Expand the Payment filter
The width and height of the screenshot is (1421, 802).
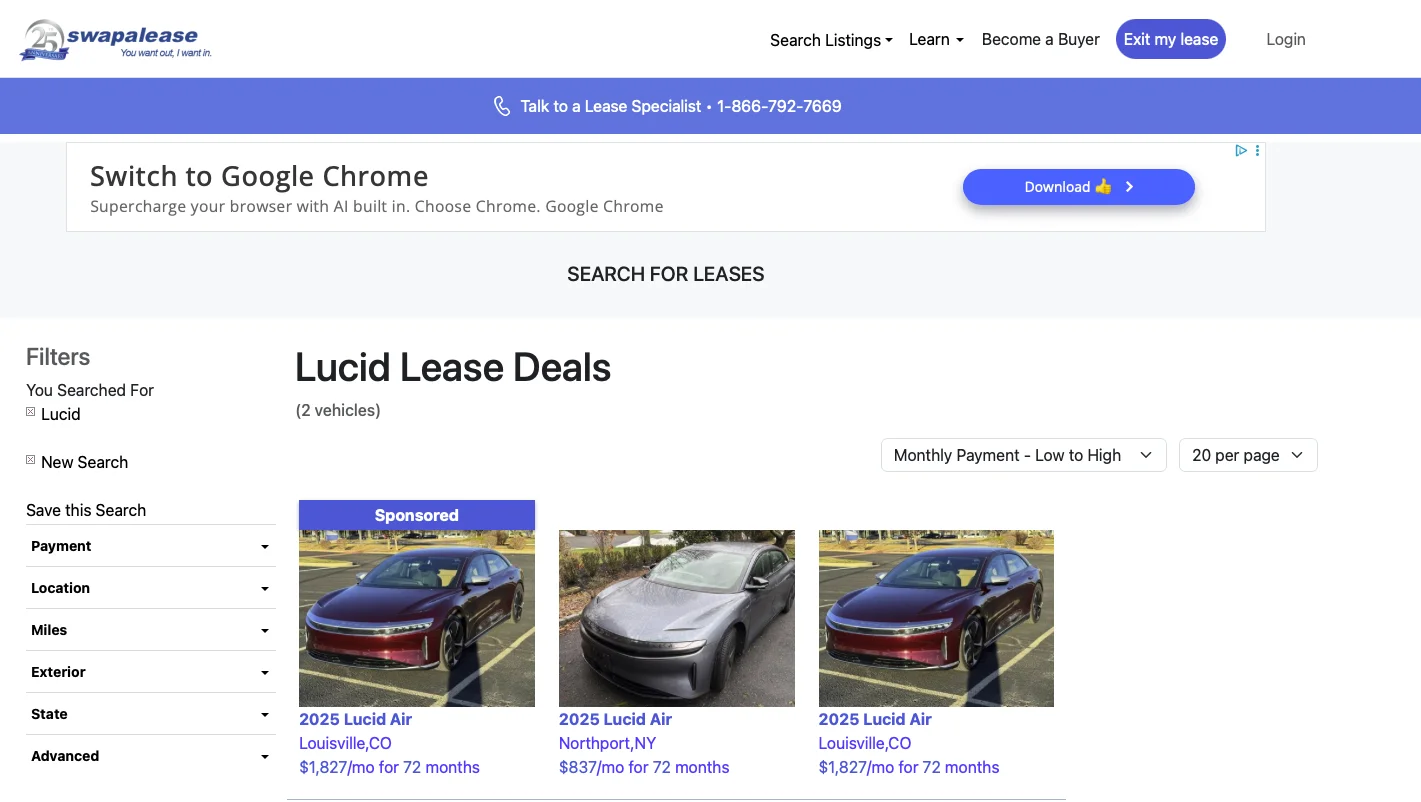click(x=151, y=546)
